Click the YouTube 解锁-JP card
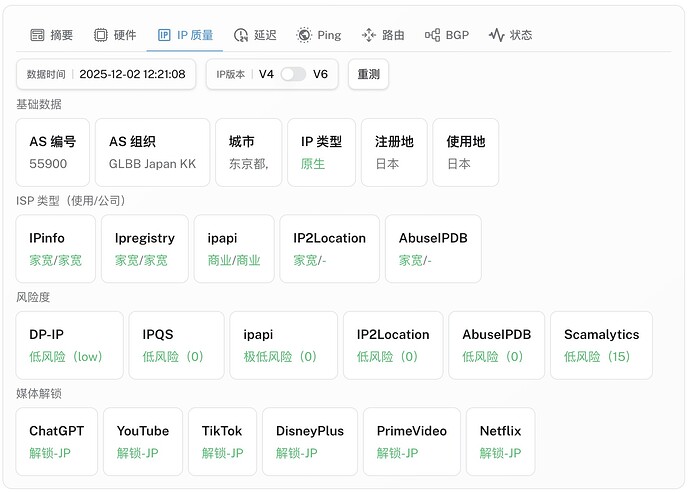Image resolution: width=690 pixels, height=493 pixels. click(143, 441)
